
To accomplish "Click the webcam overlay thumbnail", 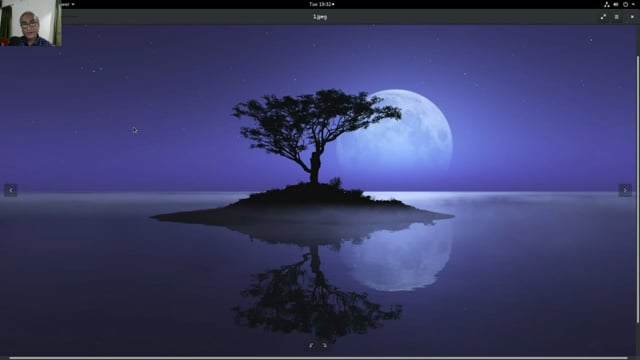I will (31, 23).
